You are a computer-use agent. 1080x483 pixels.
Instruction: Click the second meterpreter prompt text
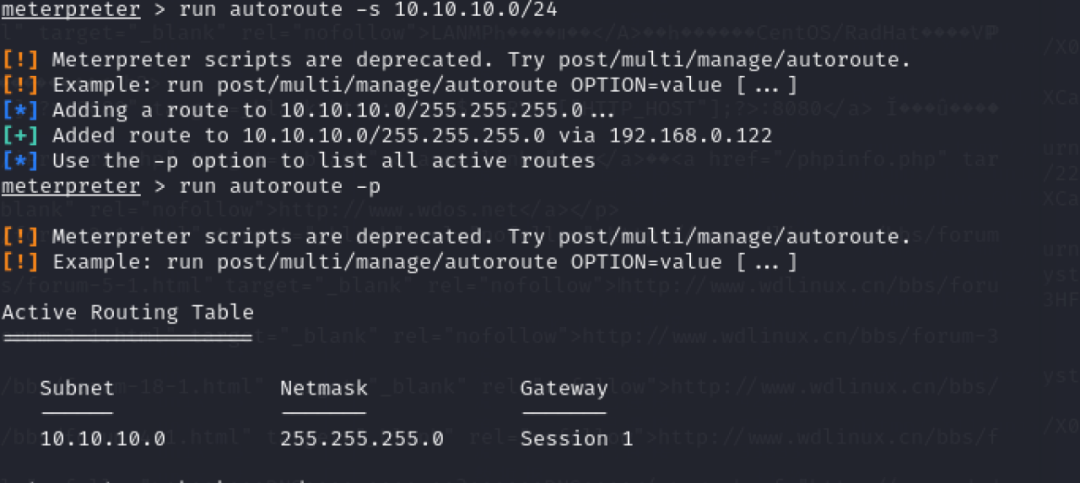(x=70, y=187)
